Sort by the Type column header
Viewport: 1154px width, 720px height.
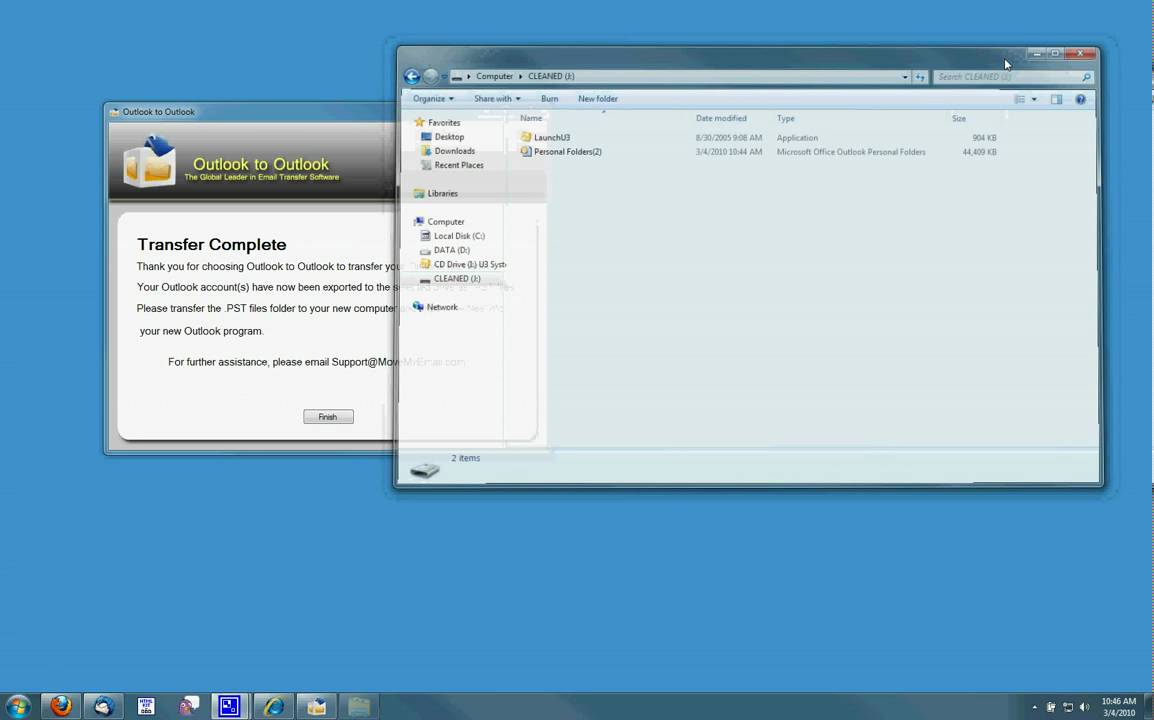pos(785,118)
